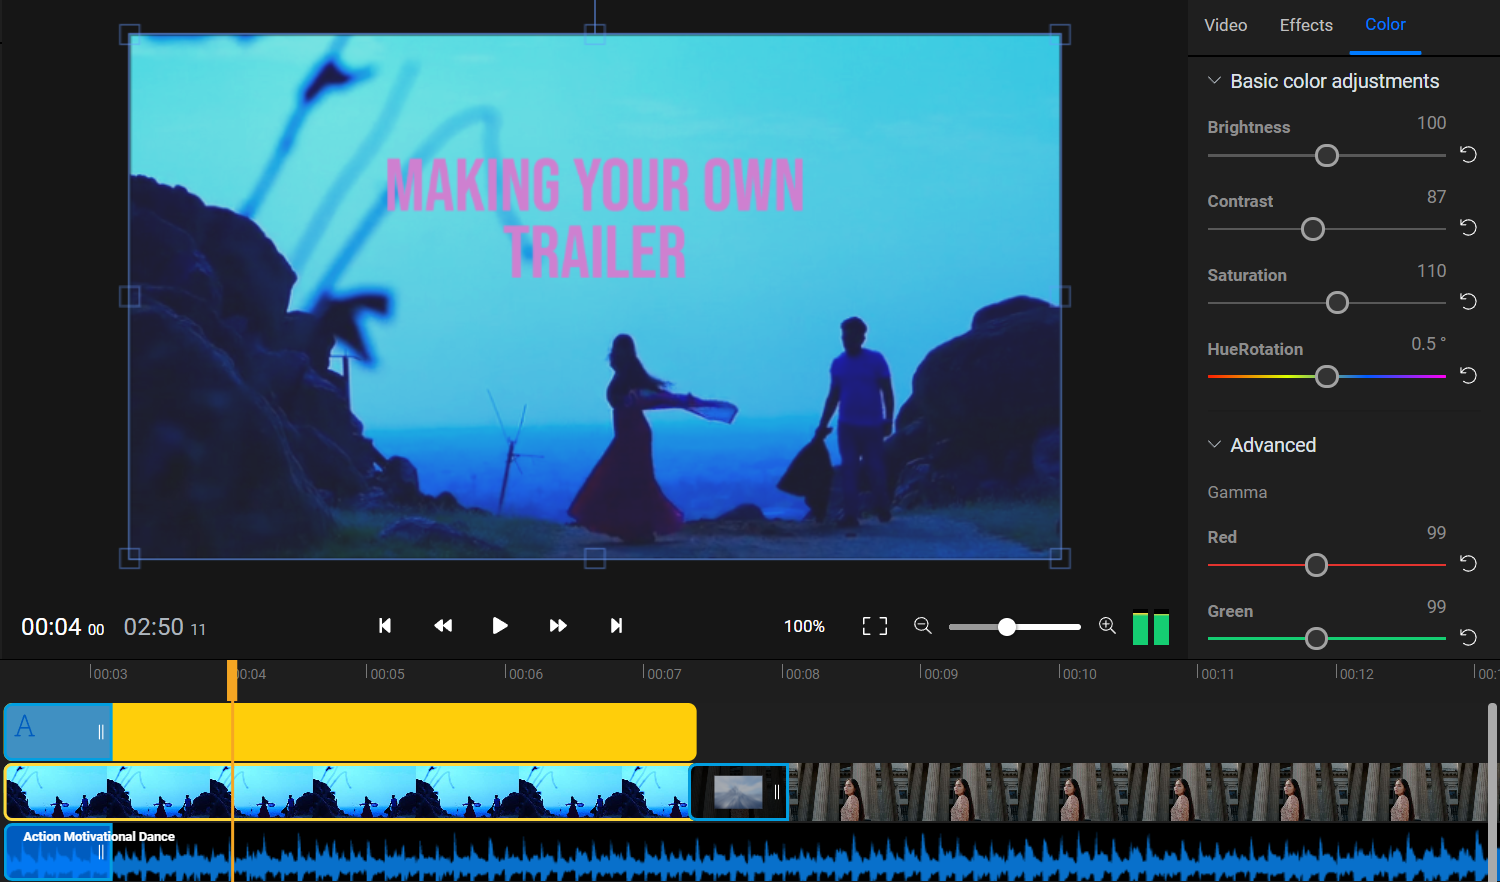The image size is (1500, 882).
Task: Open the 100% preview zoom menu
Action: [x=804, y=625]
